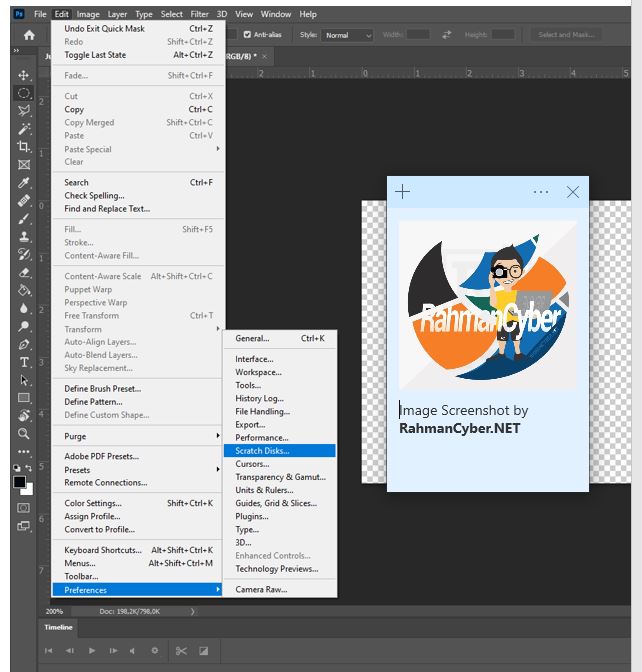The image size is (642, 672).
Task: Open the Image menu
Action: pyautogui.click(x=88, y=14)
